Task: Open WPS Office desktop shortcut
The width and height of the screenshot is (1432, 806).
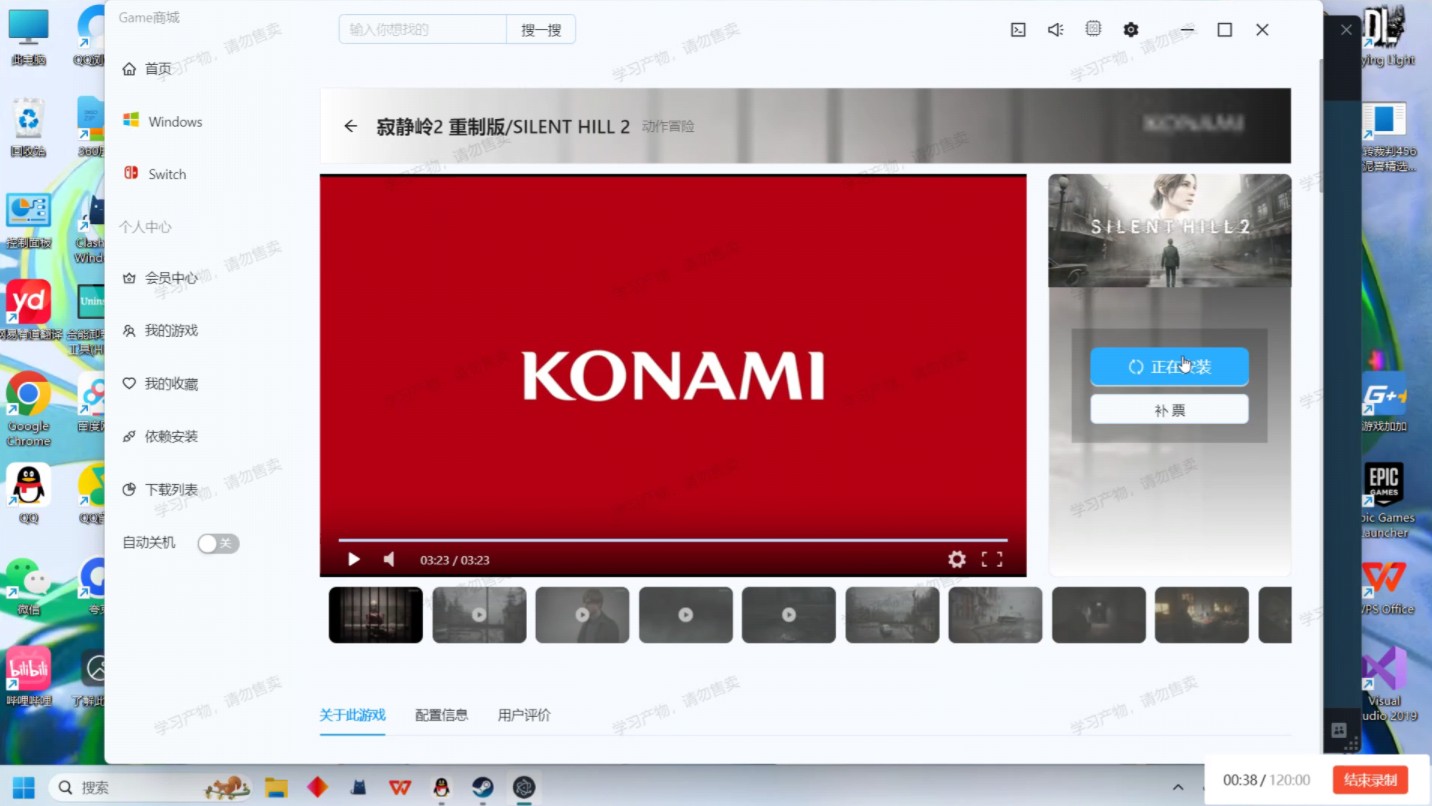Action: click(1385, 587)
